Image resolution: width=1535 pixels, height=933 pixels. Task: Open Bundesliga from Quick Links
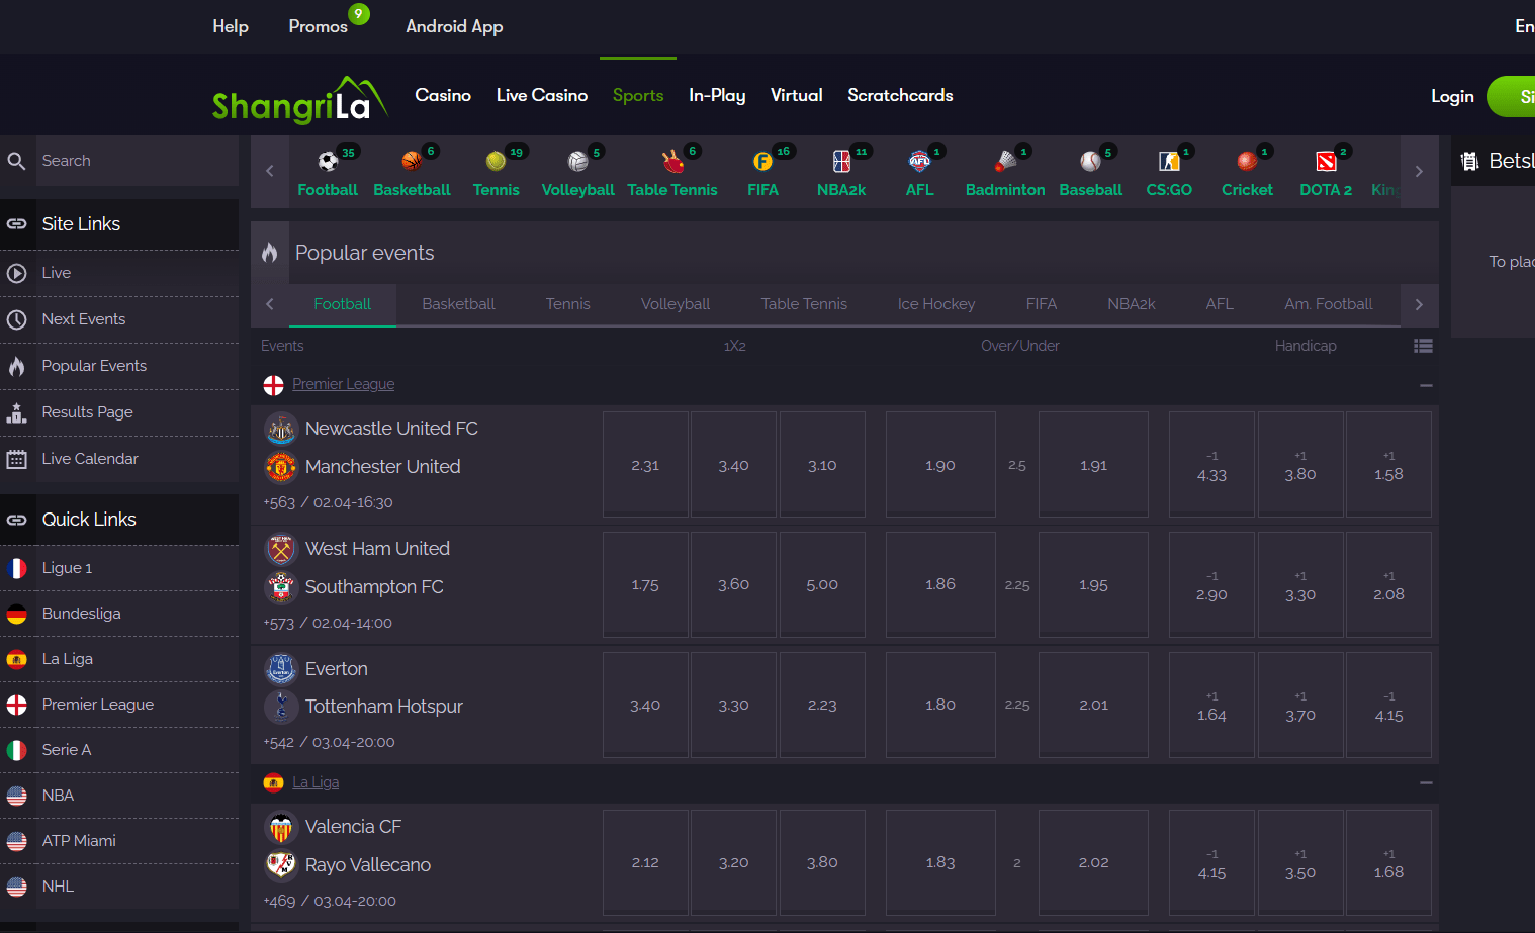[81, 614]
